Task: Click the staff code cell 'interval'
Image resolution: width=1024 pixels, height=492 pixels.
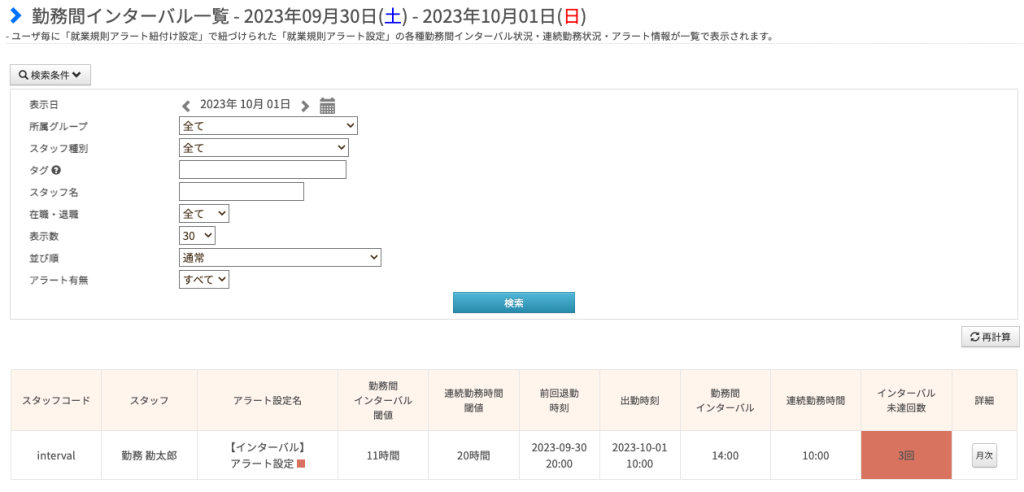Action: pos(56,455)
